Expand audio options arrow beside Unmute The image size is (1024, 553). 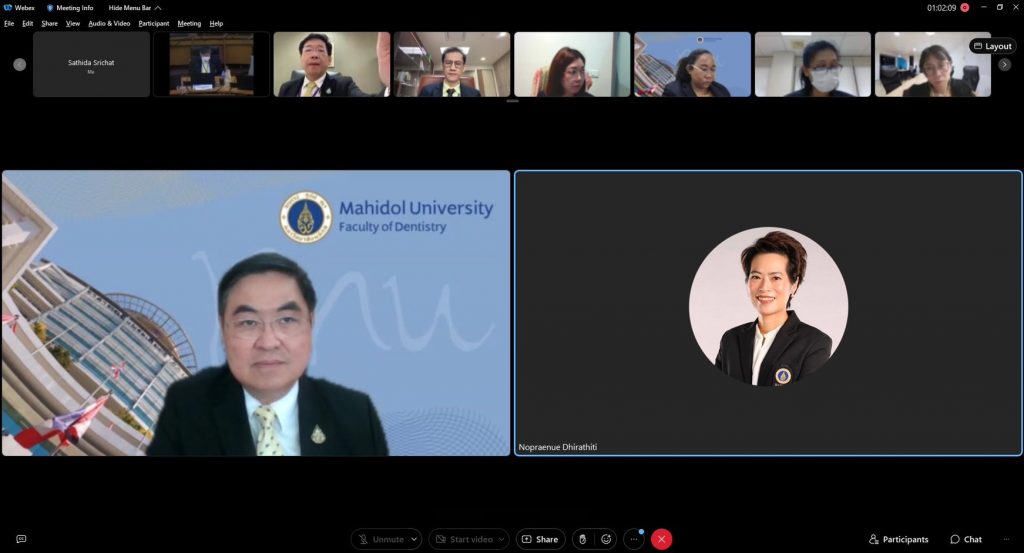coord(414,539)
